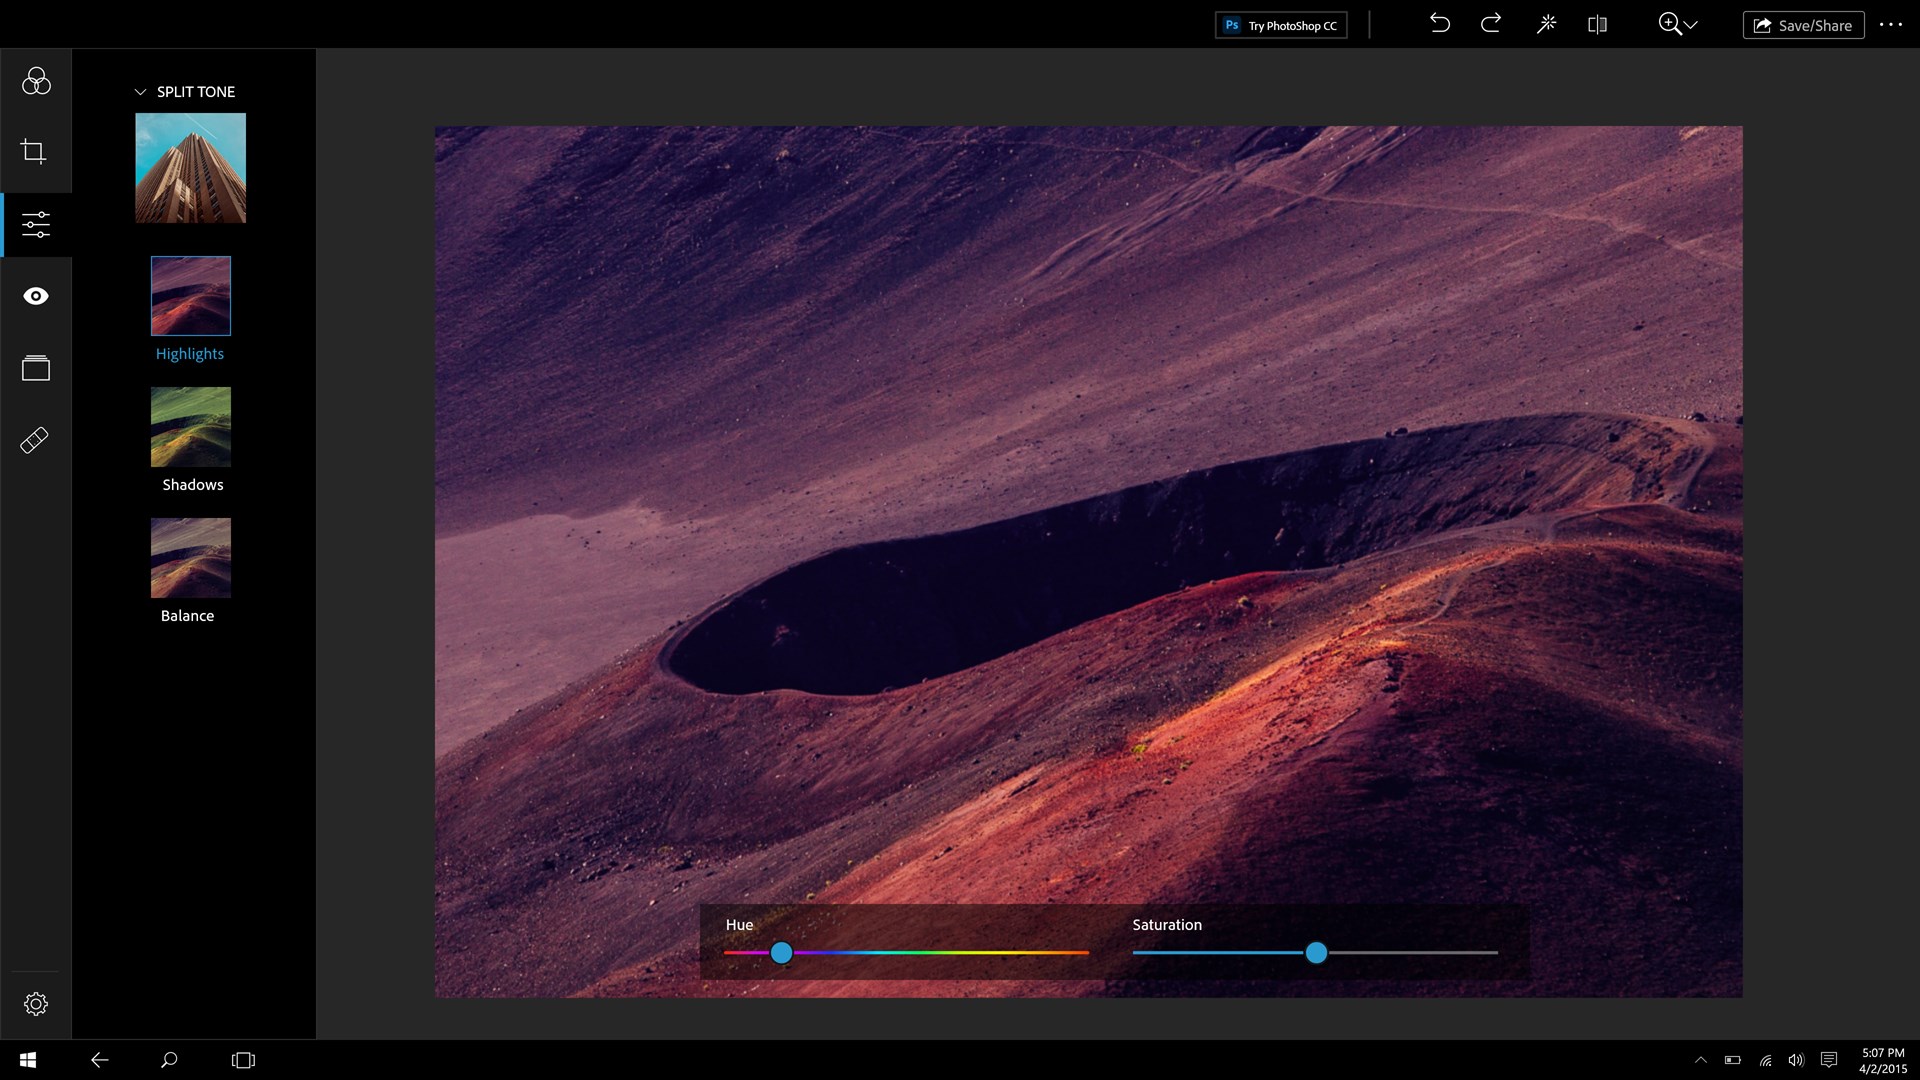Select the crop tool icon
This screenshot has height=1080, width=1920.
click(x=34, y=152)
